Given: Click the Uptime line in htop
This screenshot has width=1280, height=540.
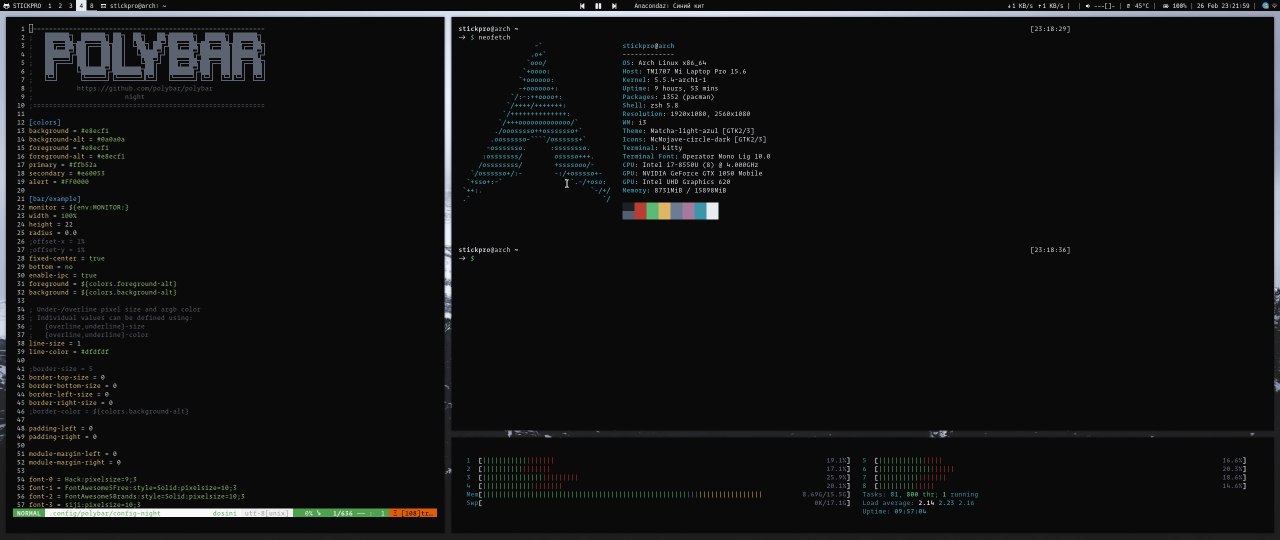Looking at the screenshot, I should (x=894, y=511).
